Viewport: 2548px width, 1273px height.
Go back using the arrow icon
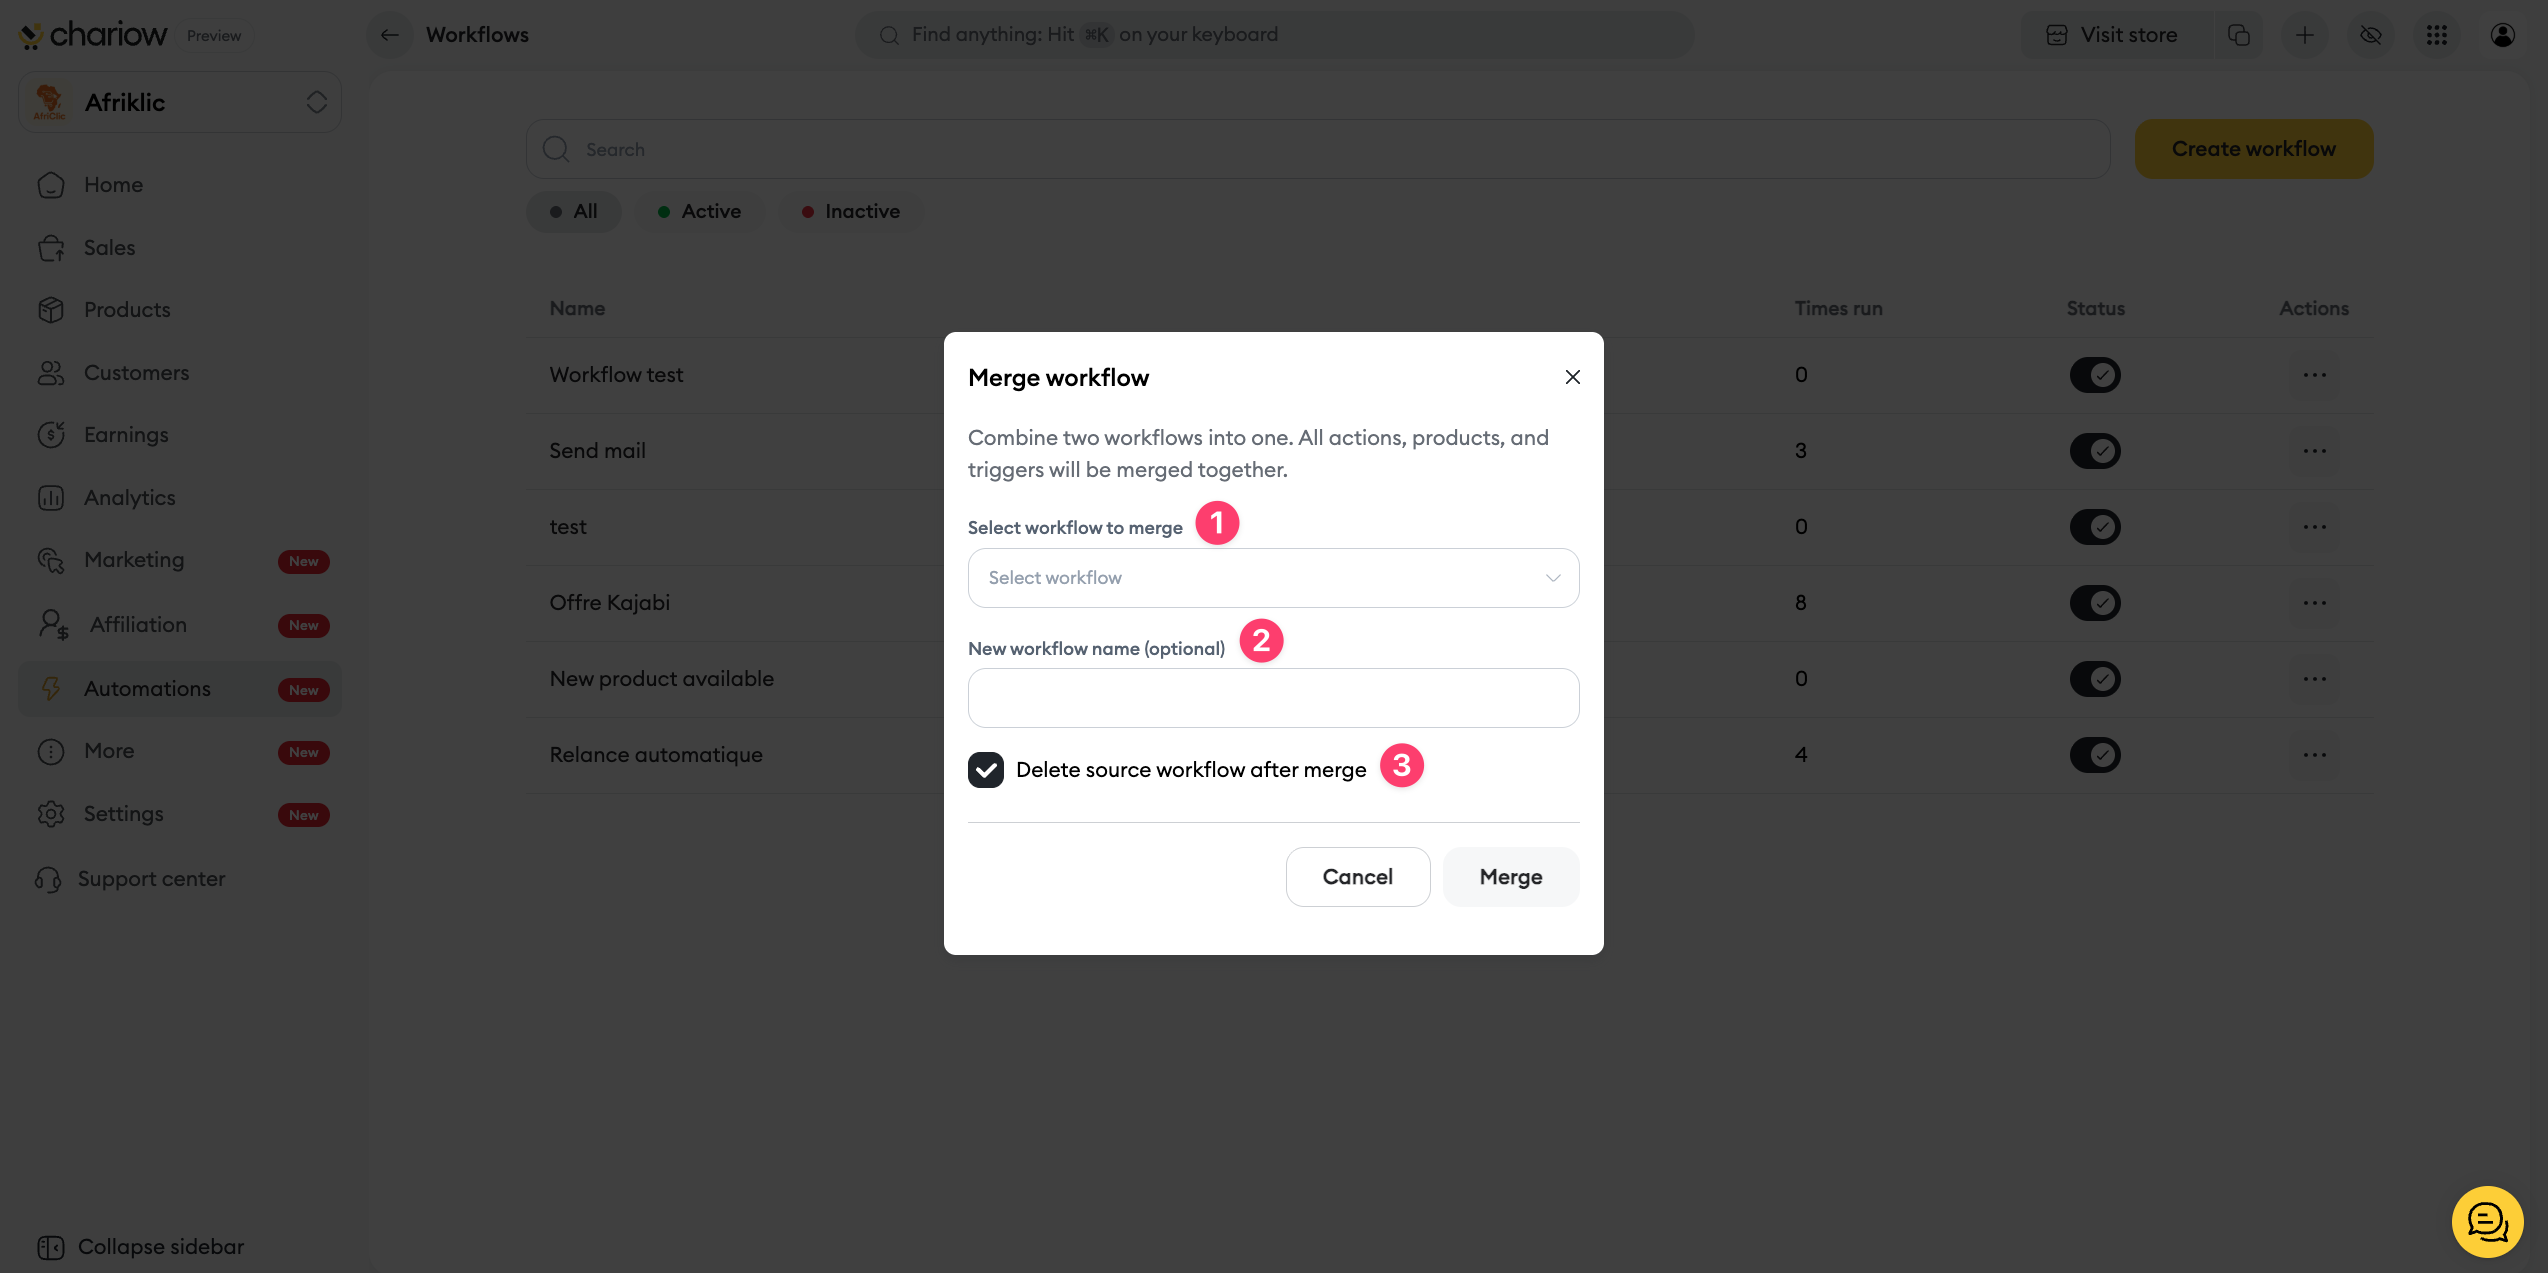389,35
